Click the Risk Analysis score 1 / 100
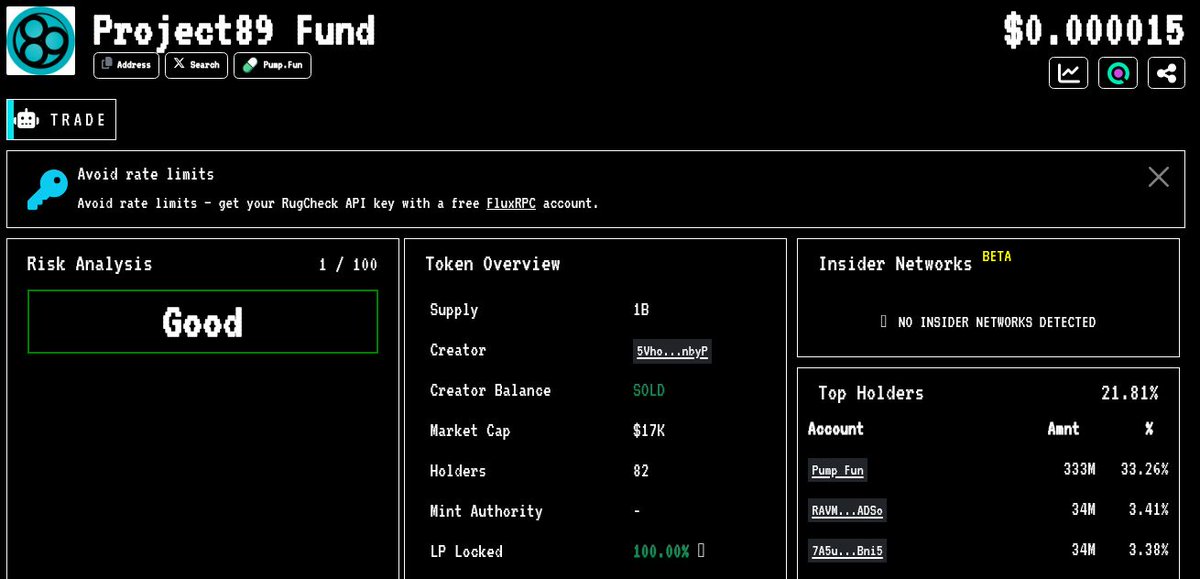The width and height of the screenshot is (1200, 579). click(x=348, y=265)
